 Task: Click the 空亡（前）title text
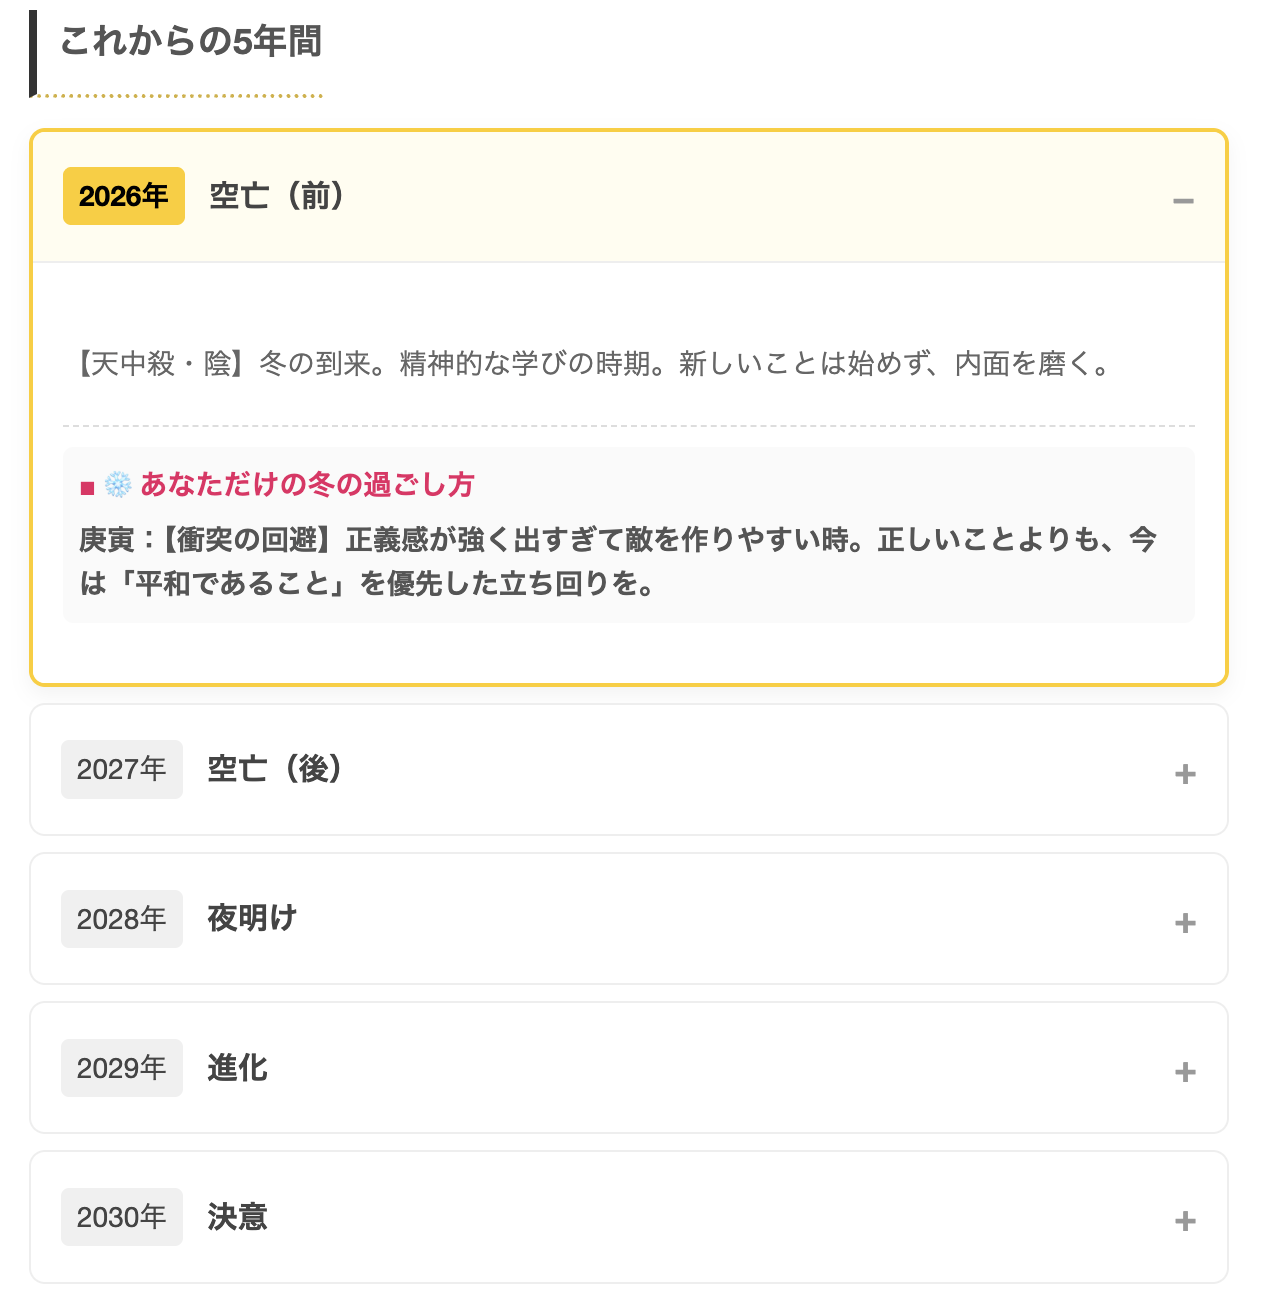pos(277,196)
